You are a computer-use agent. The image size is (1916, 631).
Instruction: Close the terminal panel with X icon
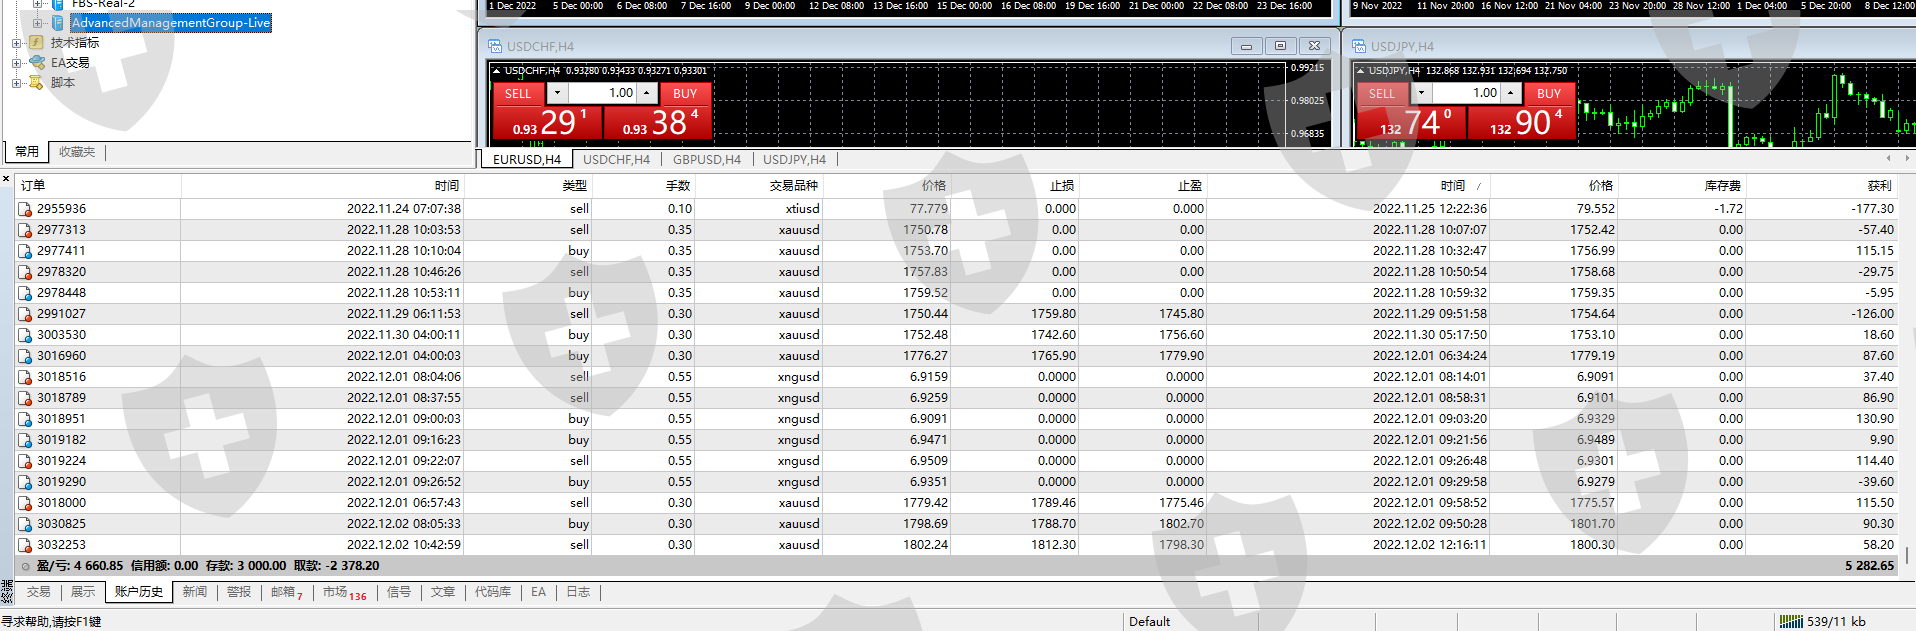(6, 179)
